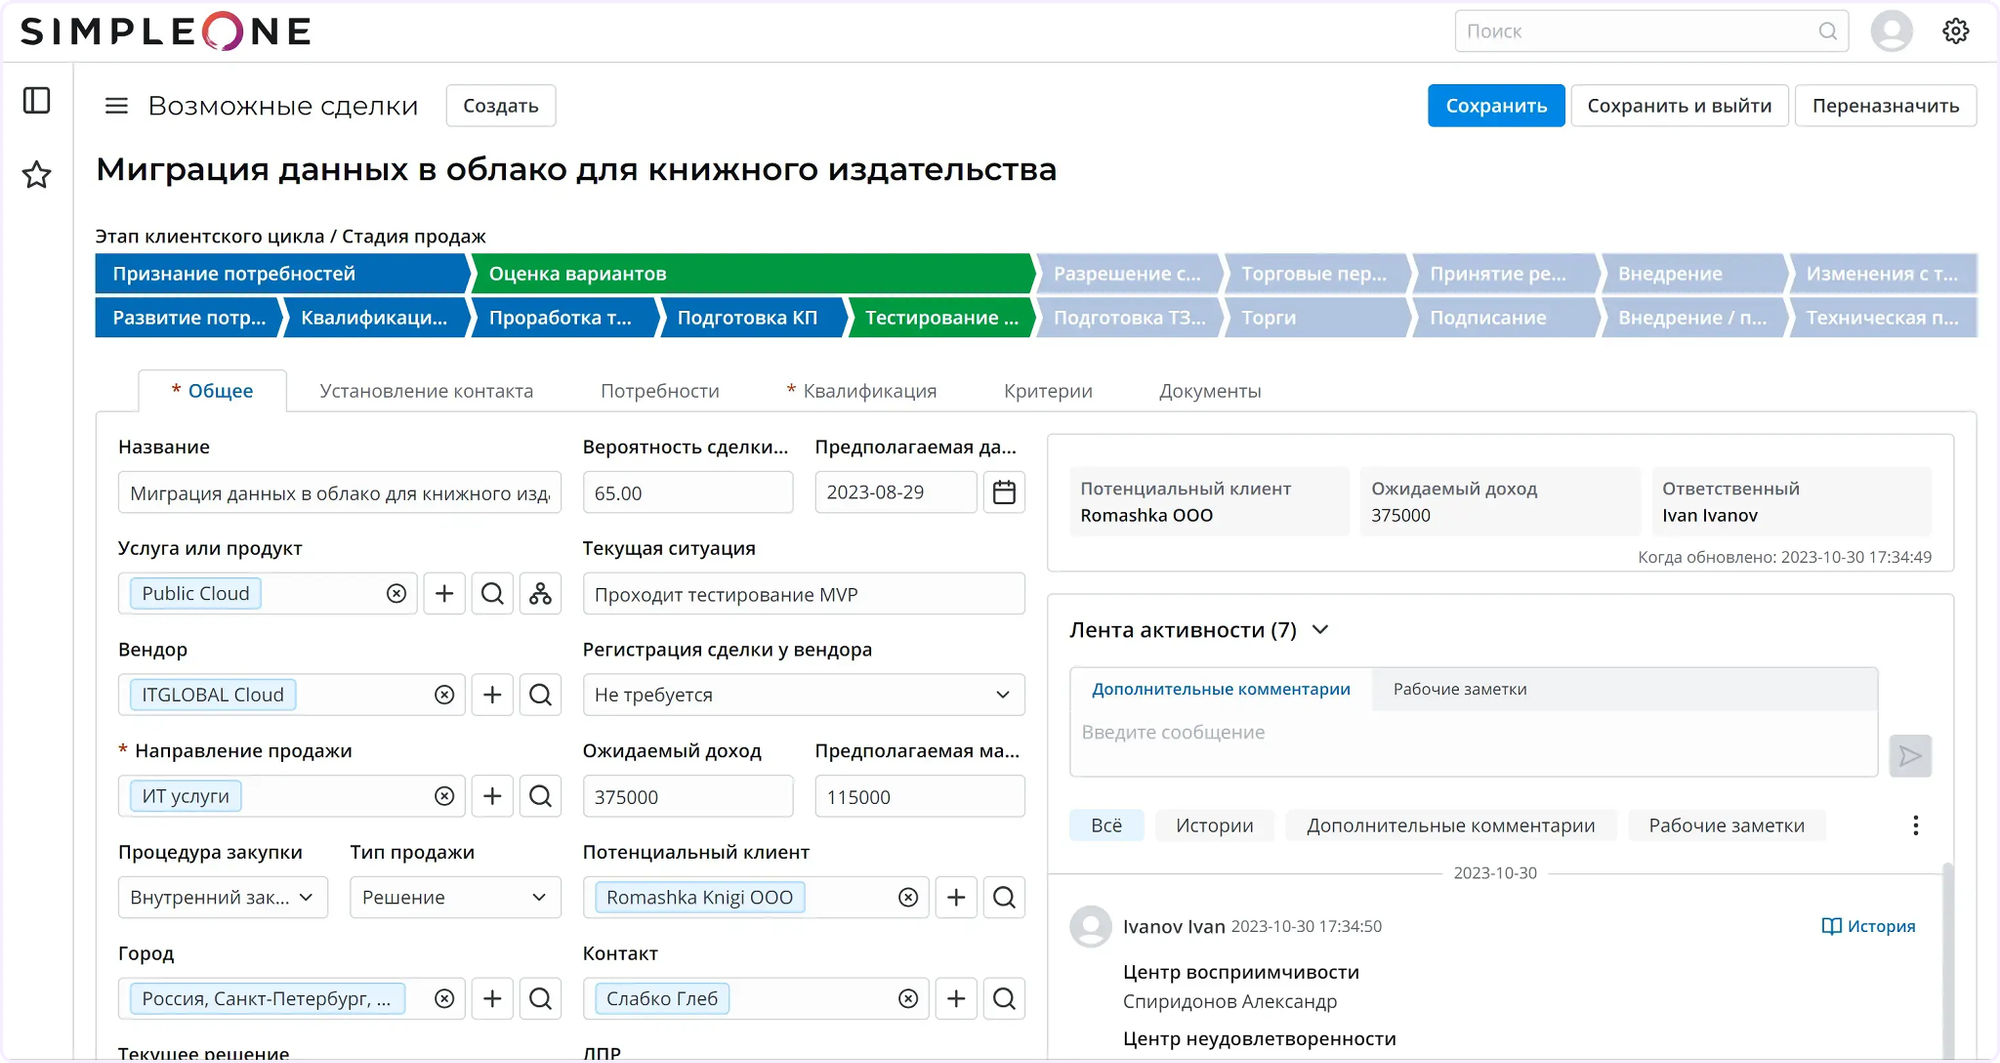Filter activity feed by Истории
This screenshot has width=2000, height=1063.
(1214, 826)
